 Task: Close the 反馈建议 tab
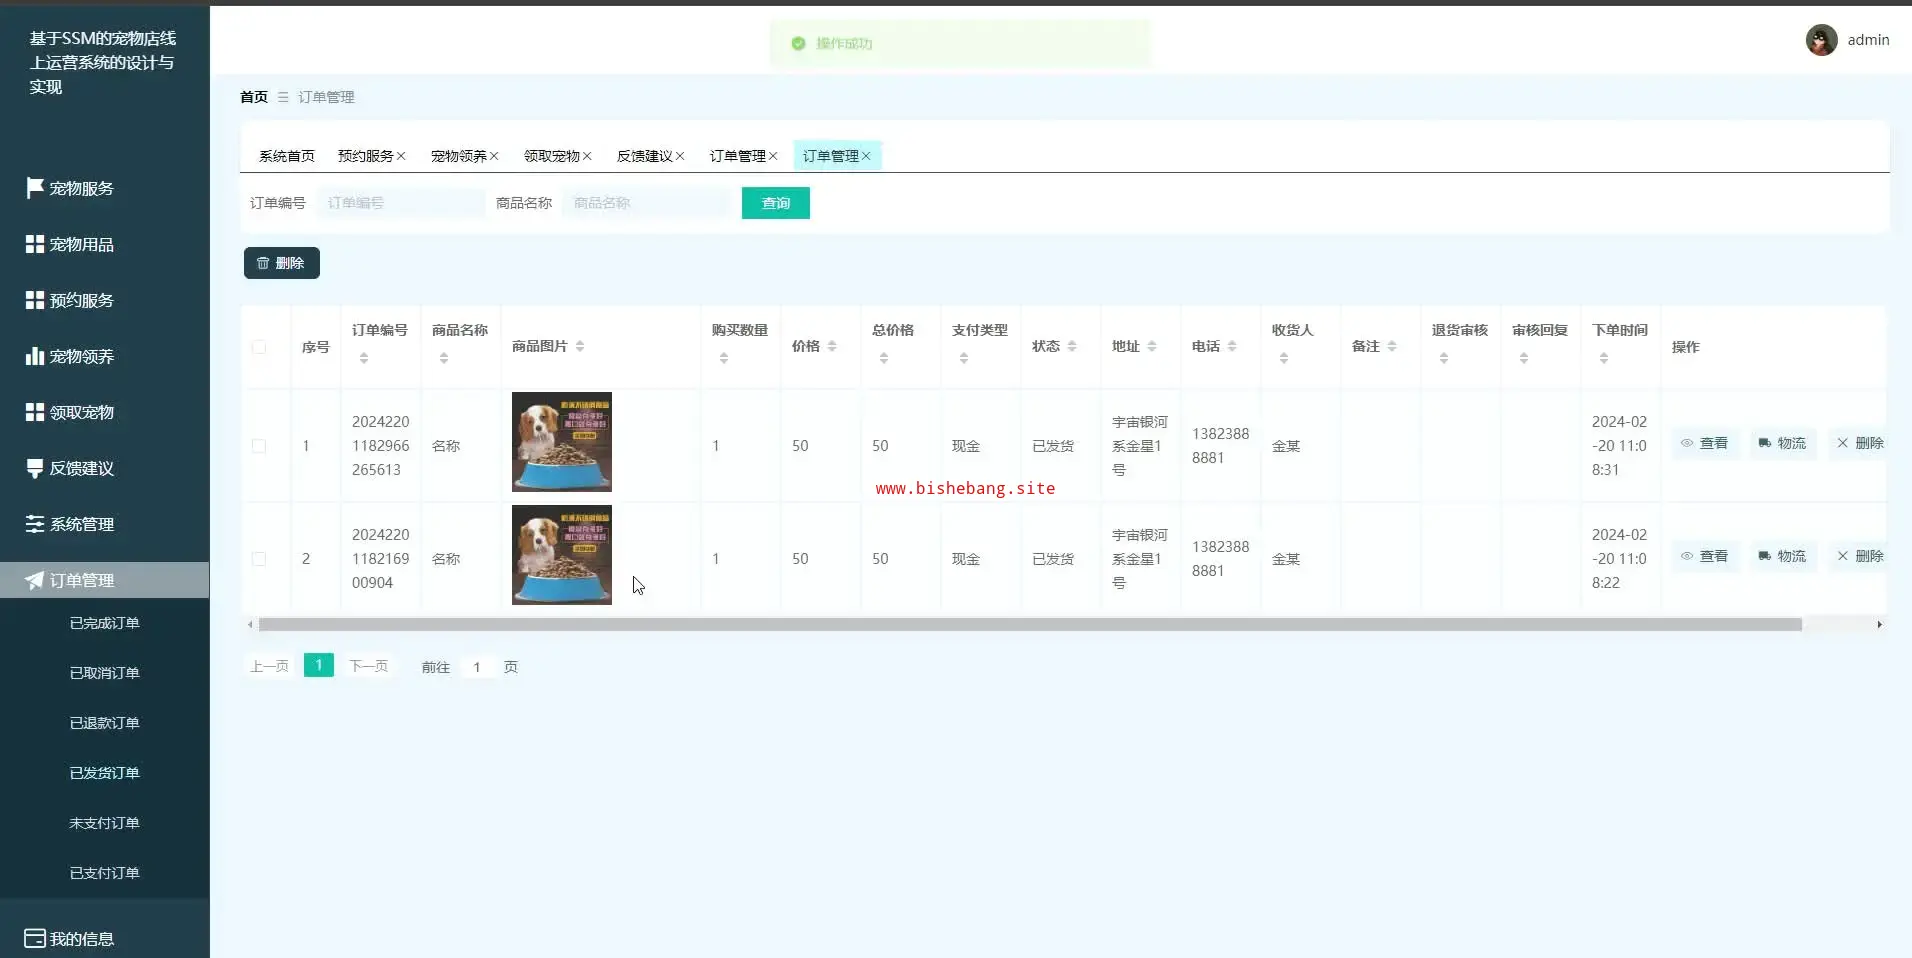(x=680, y=156)
